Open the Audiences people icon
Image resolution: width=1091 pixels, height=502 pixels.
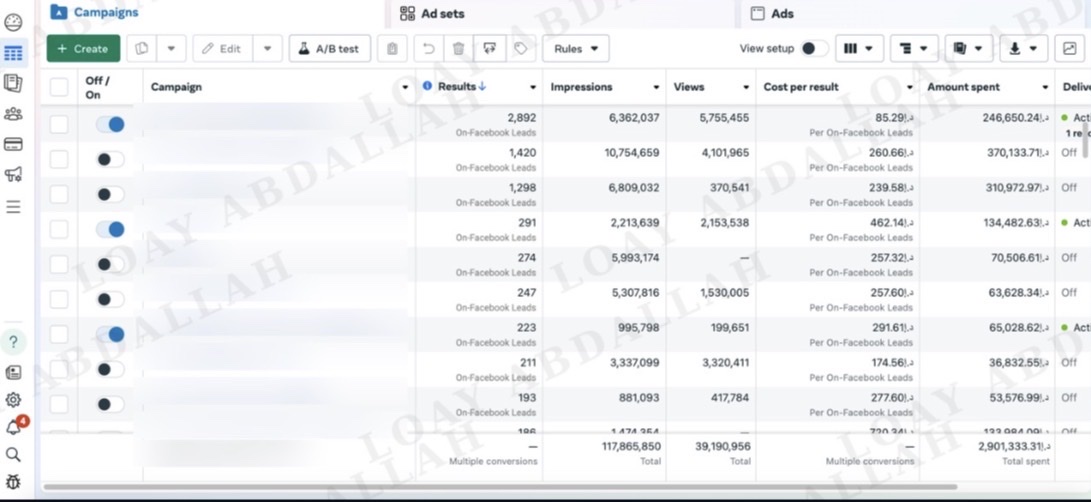click(13, 113)
